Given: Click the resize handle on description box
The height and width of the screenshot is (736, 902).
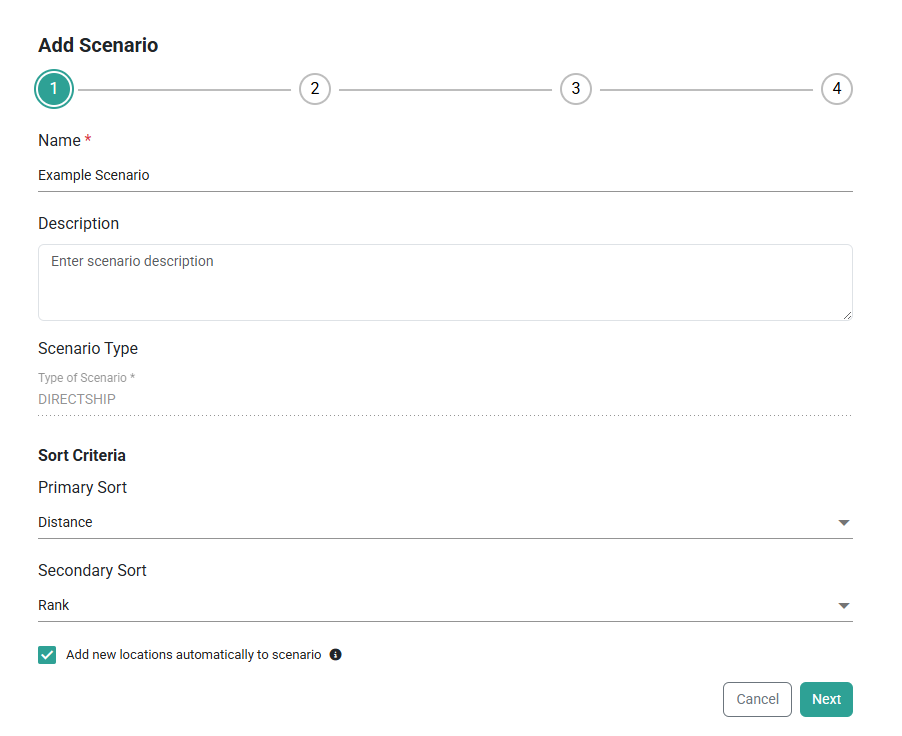Looking at the screenshot, I should click(848, 316).
